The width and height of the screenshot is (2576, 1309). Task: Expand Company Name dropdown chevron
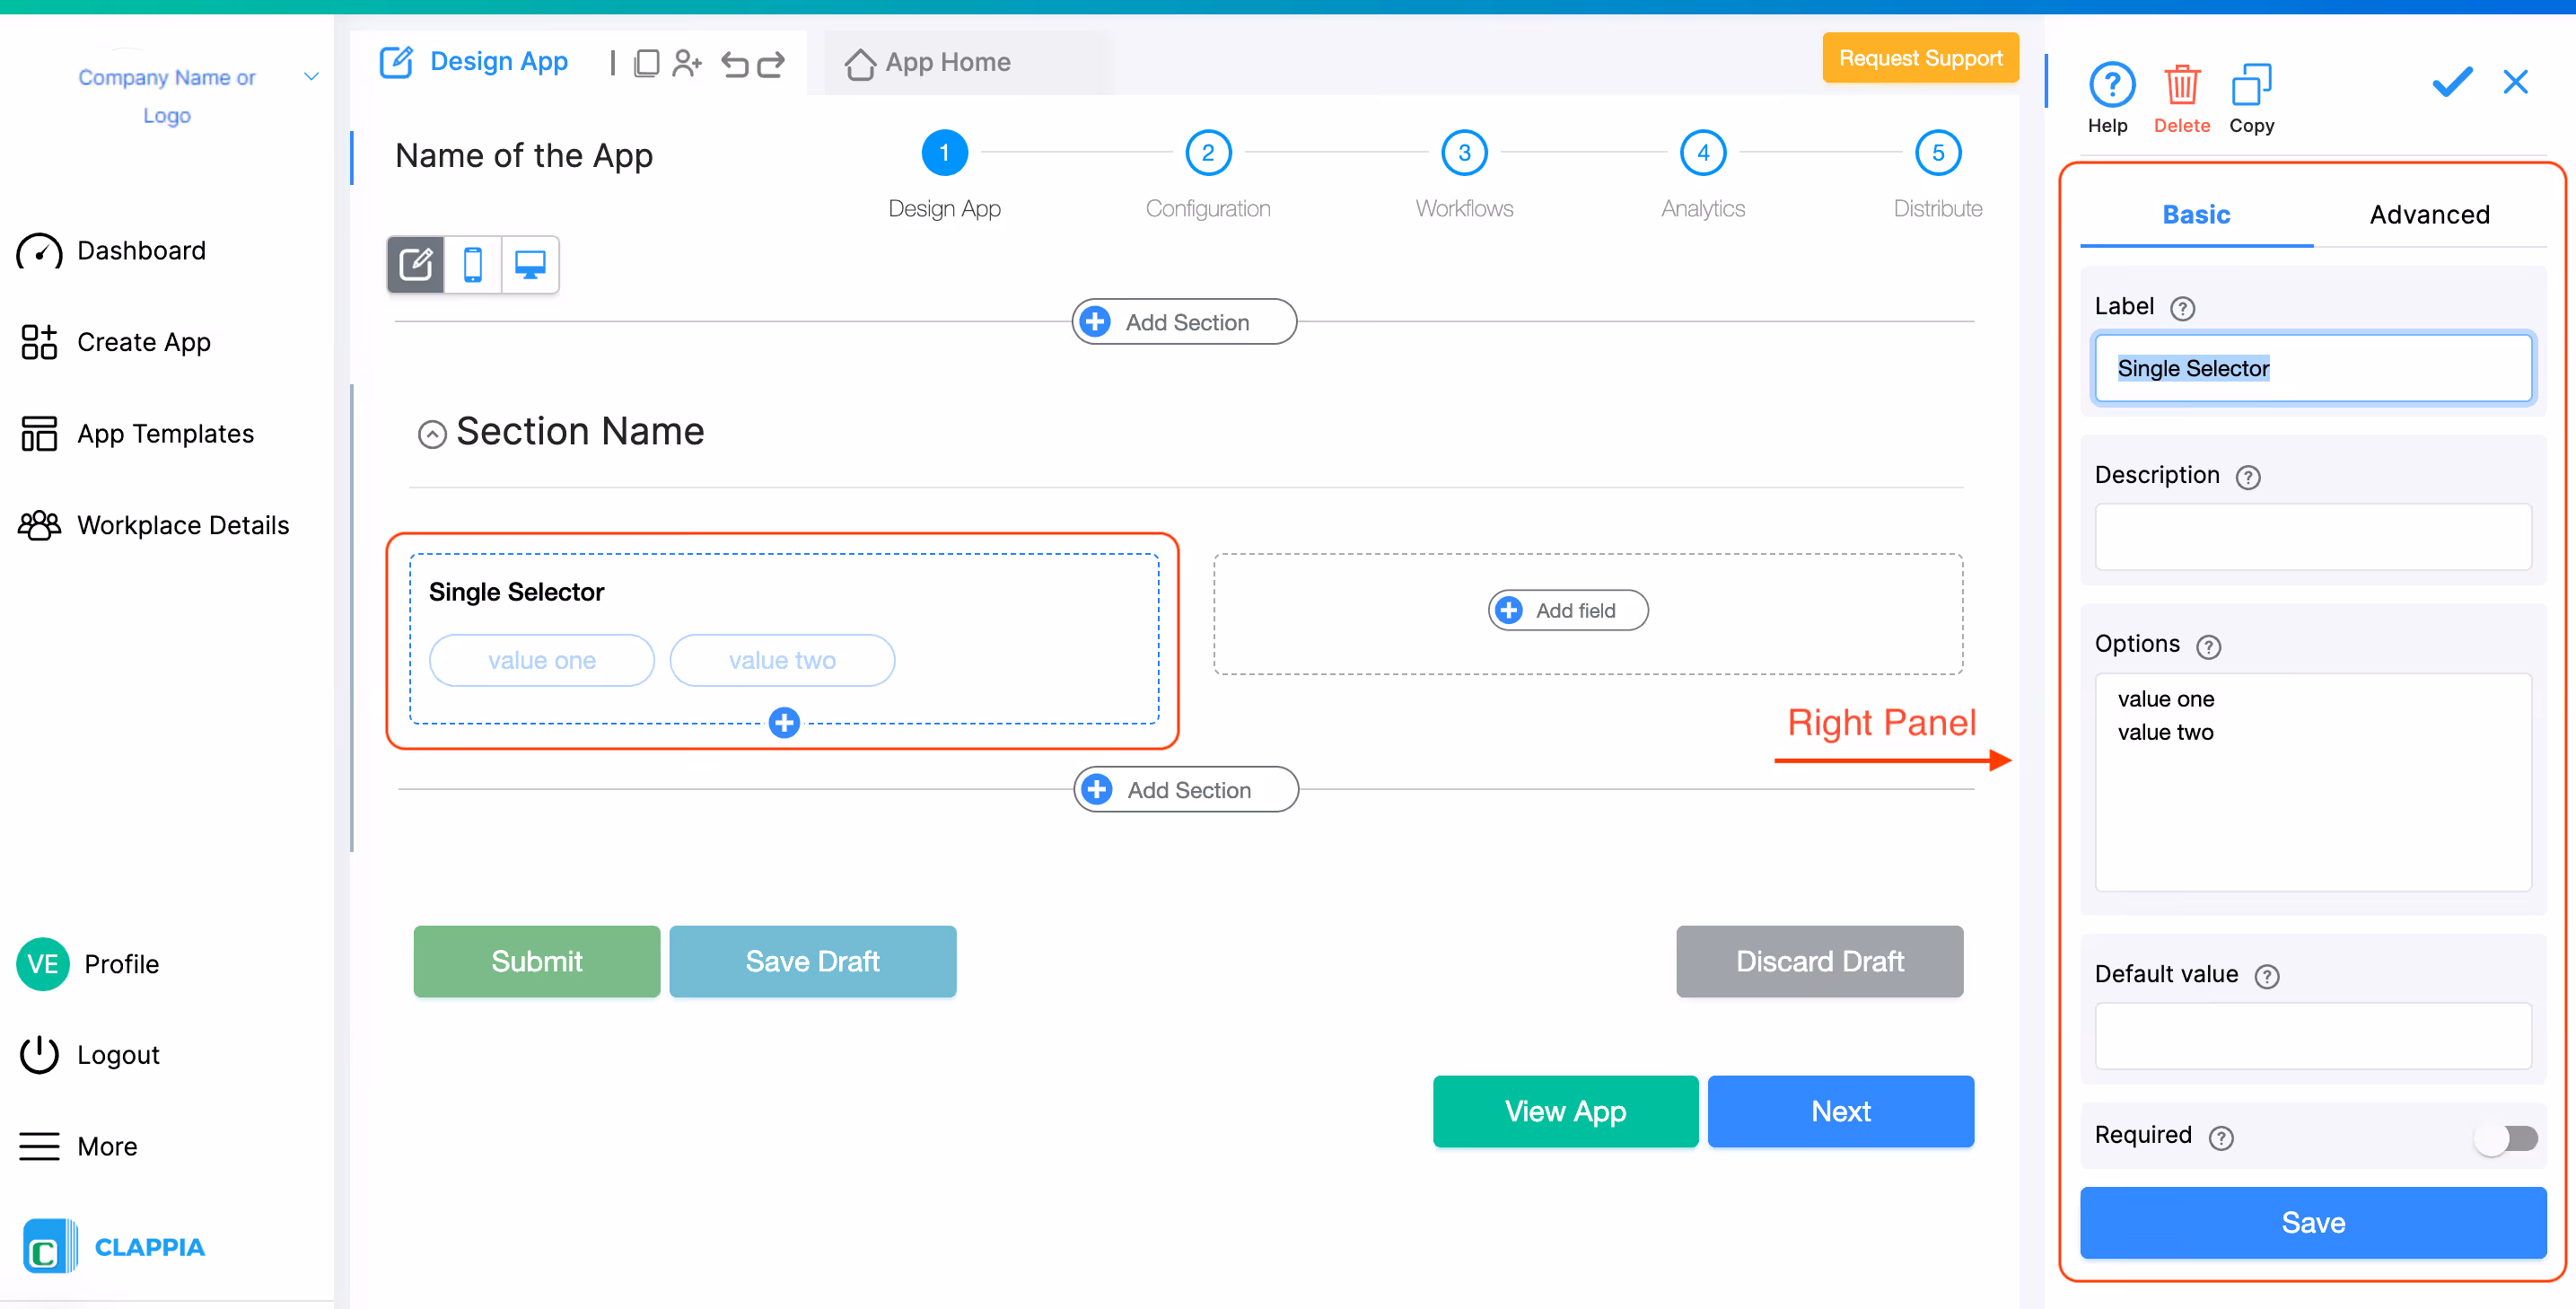click(311, 77)
